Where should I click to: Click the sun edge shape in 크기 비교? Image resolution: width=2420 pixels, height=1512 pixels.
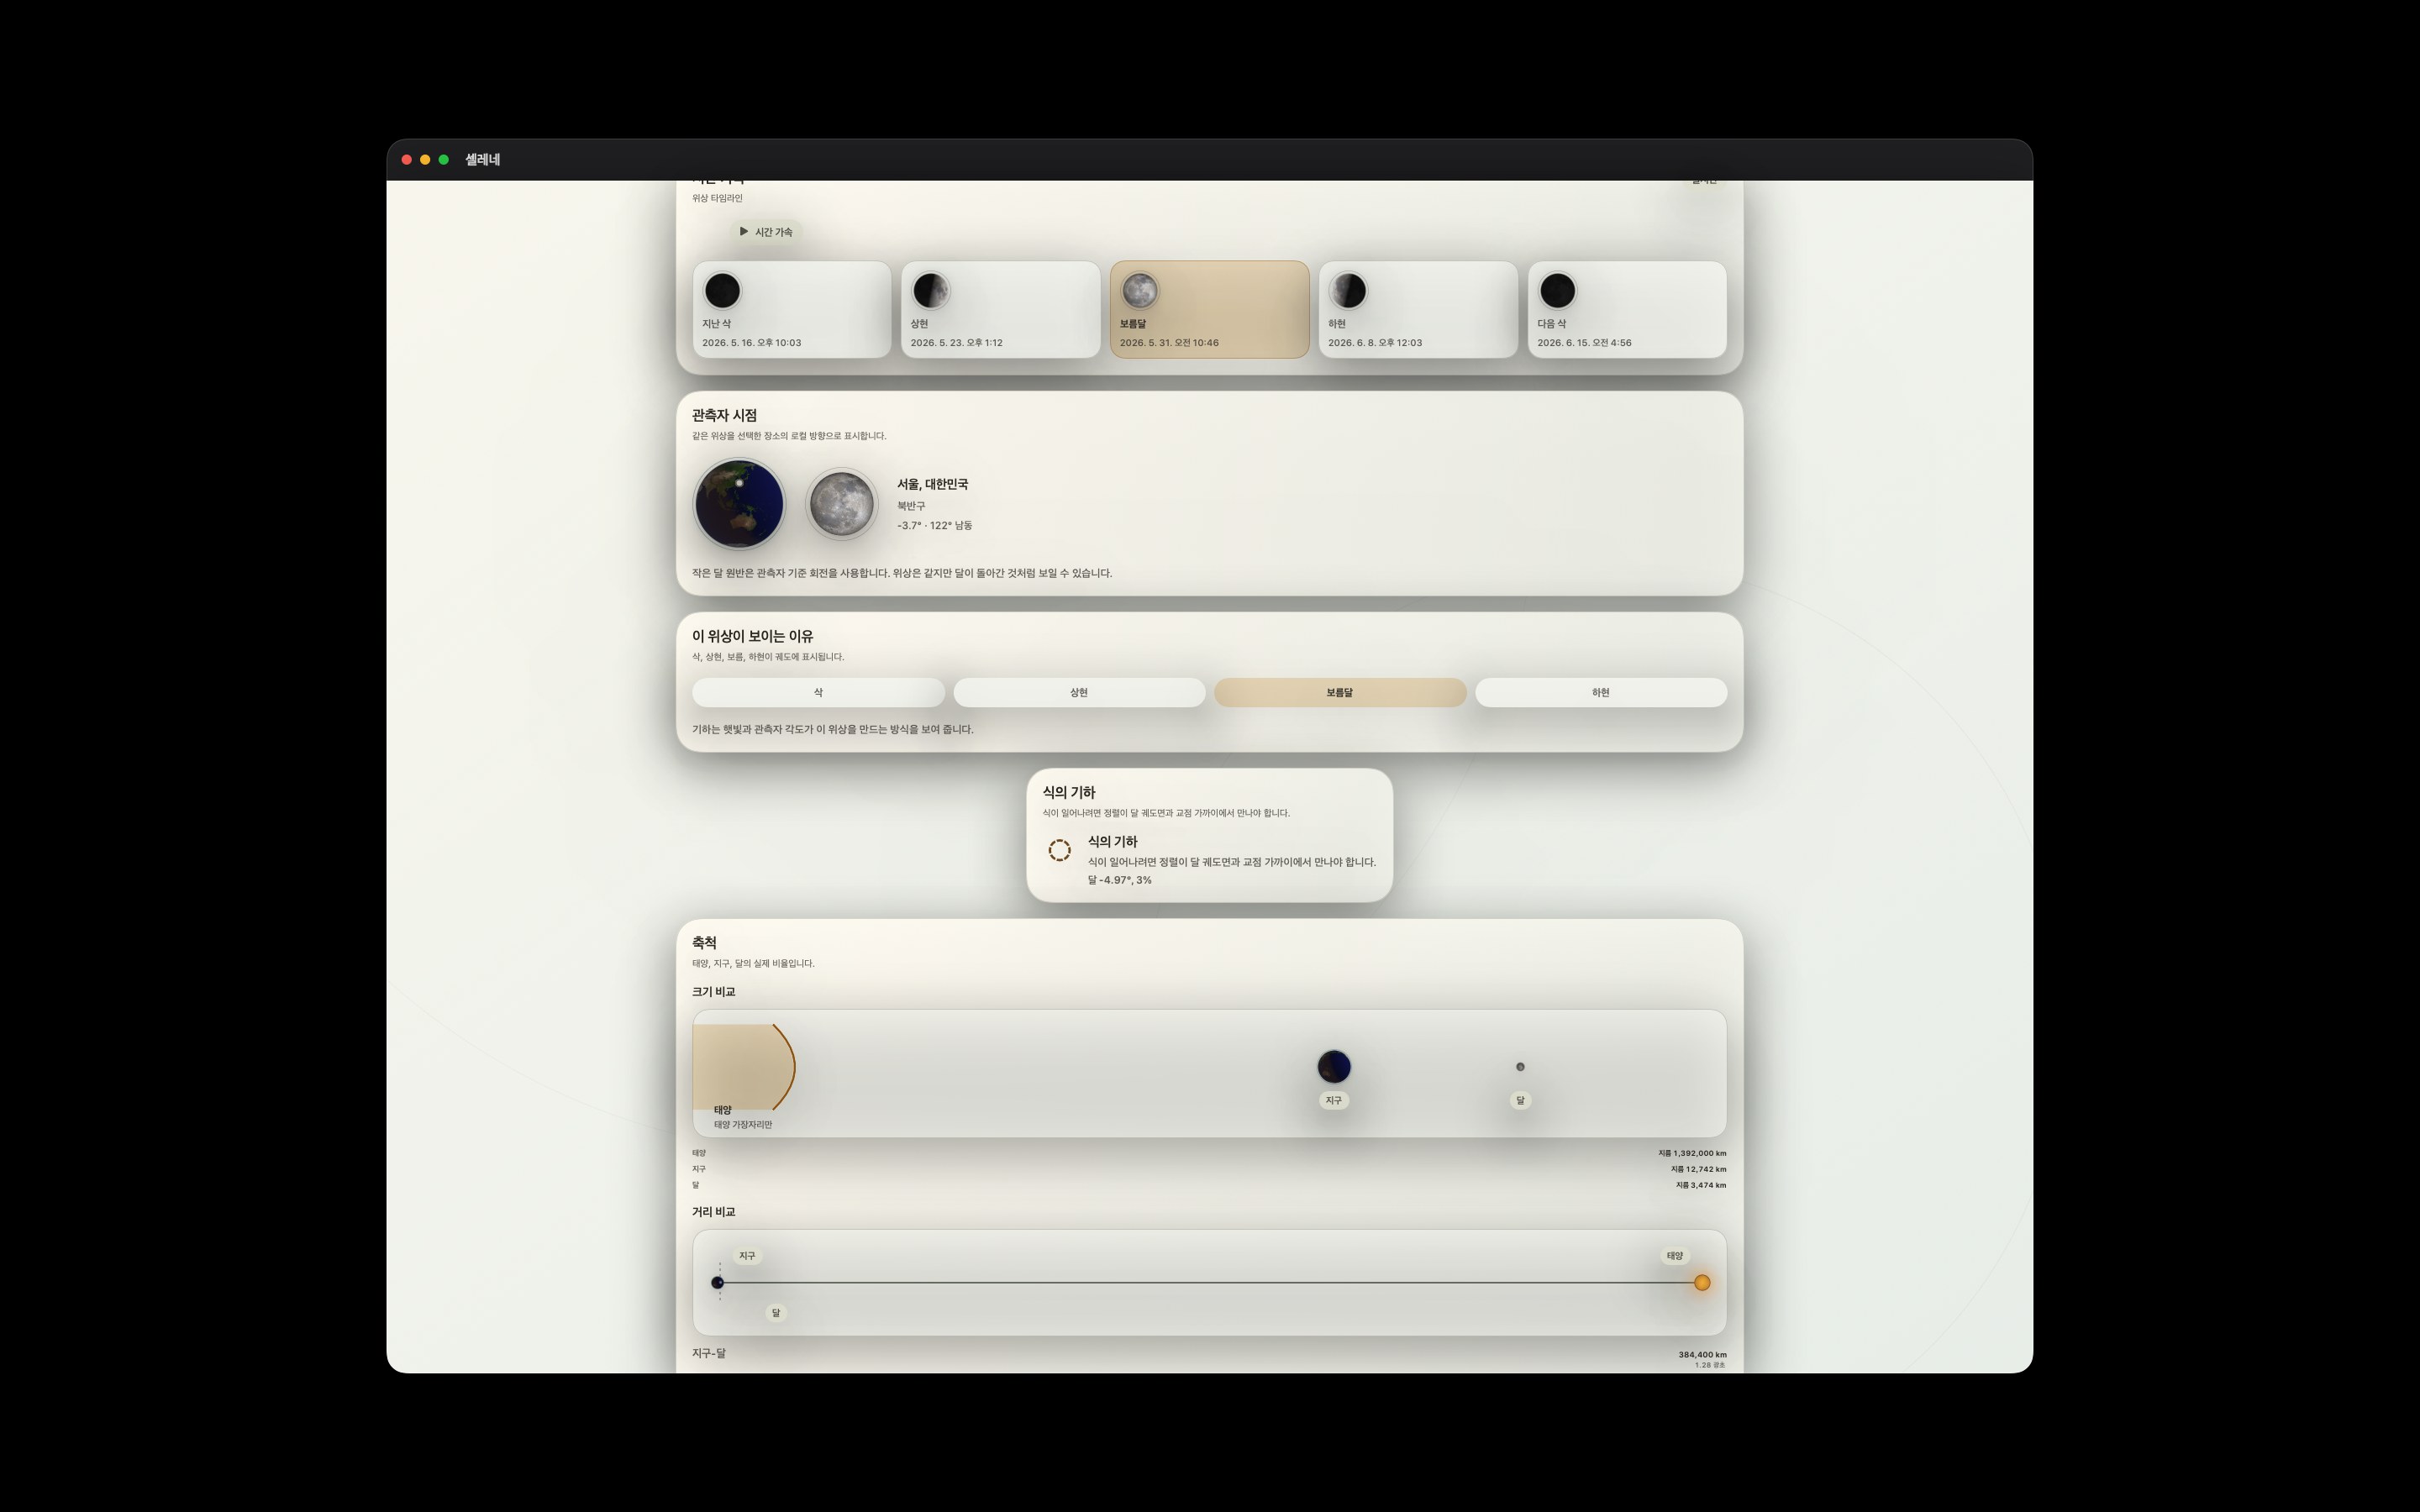744,1067
